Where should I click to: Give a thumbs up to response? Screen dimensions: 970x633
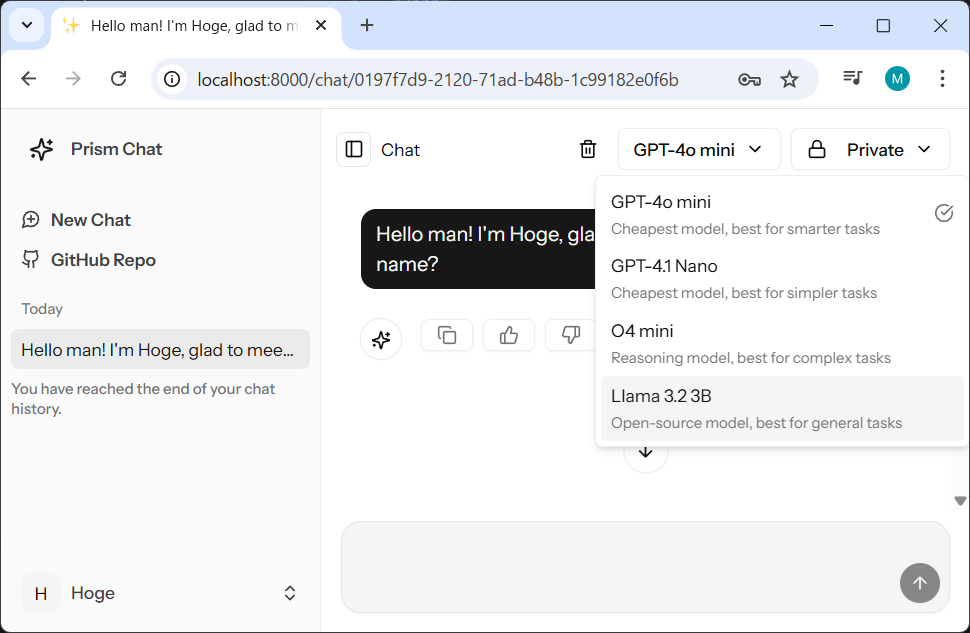pos(509,335)
